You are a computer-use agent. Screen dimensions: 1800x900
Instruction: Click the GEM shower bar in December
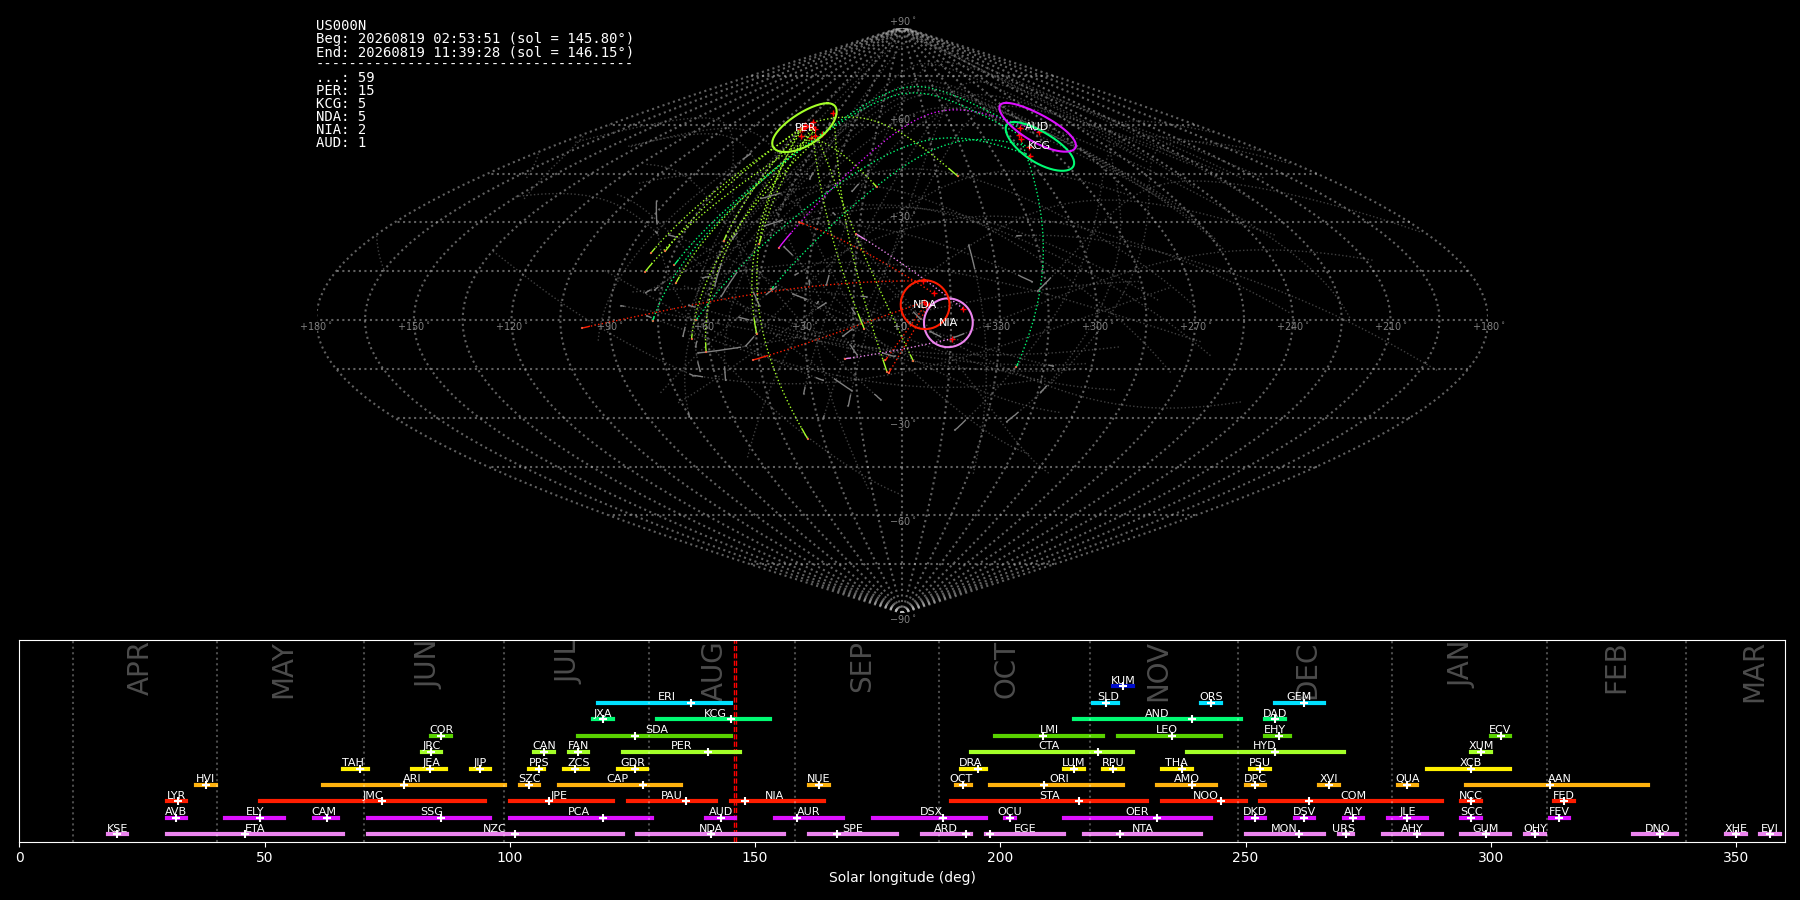(x=1299, y=703)
